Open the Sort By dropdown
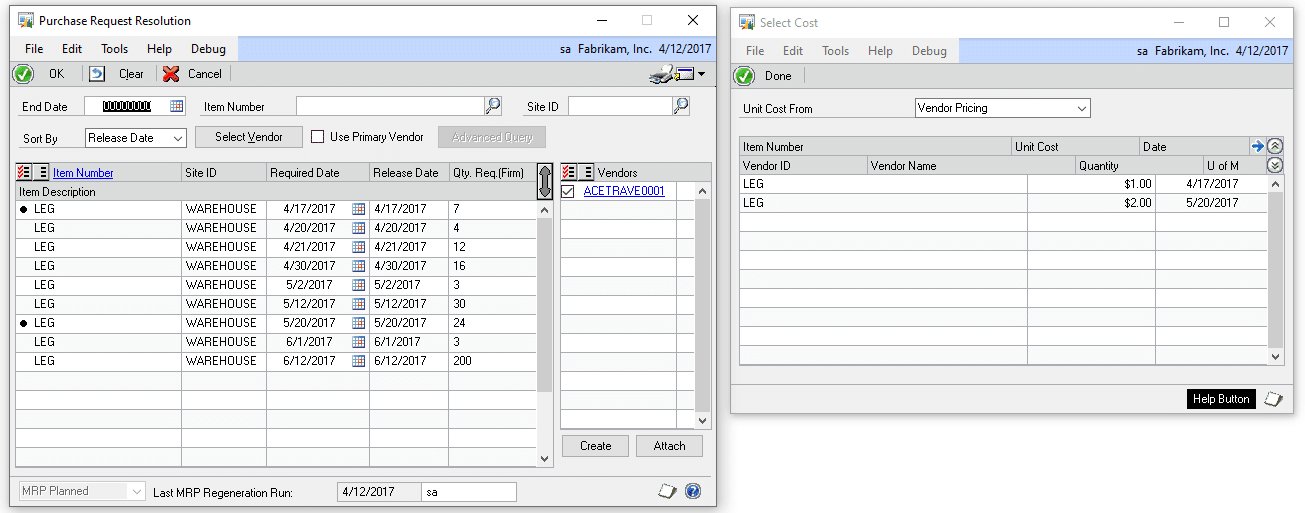1305x513 pixels. [x=178, y=138]
